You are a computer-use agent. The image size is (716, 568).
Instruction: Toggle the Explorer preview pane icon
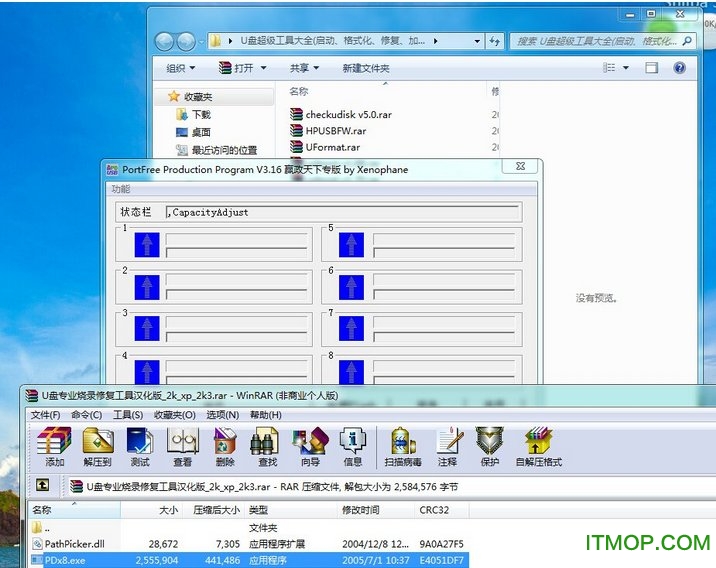click(x=652, y=68)
